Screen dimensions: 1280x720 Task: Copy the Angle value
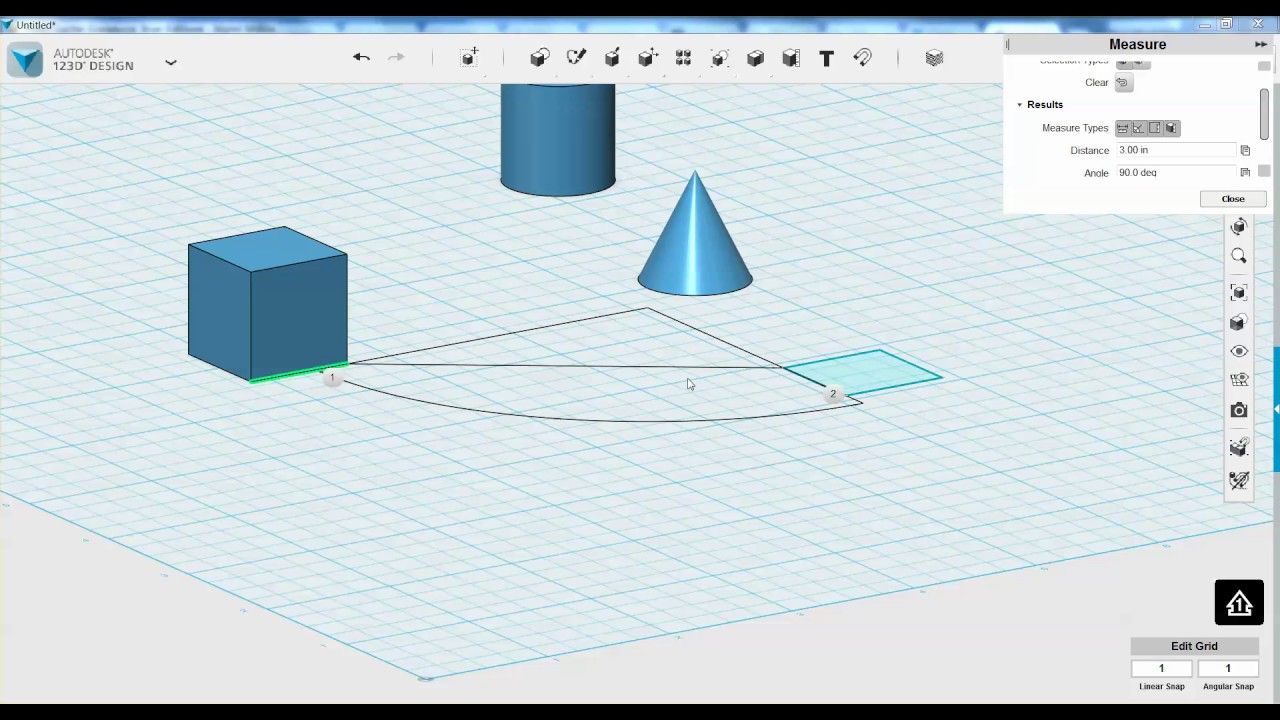[x=1245, y=172]
